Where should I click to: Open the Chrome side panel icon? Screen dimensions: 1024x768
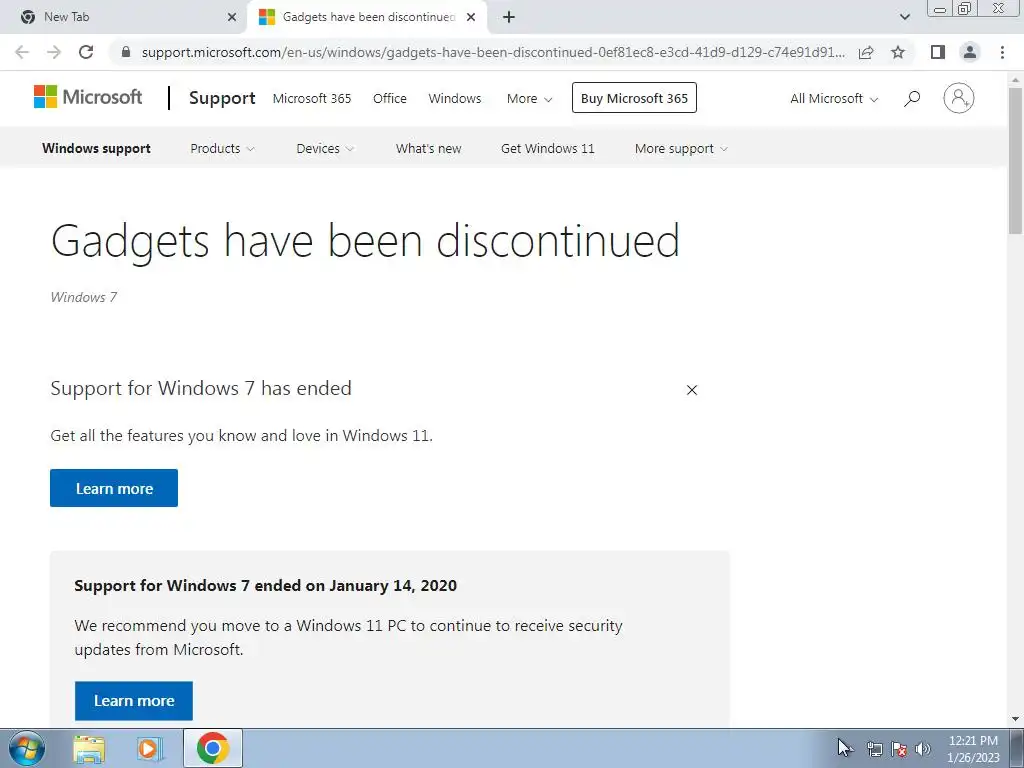[938, 52]
